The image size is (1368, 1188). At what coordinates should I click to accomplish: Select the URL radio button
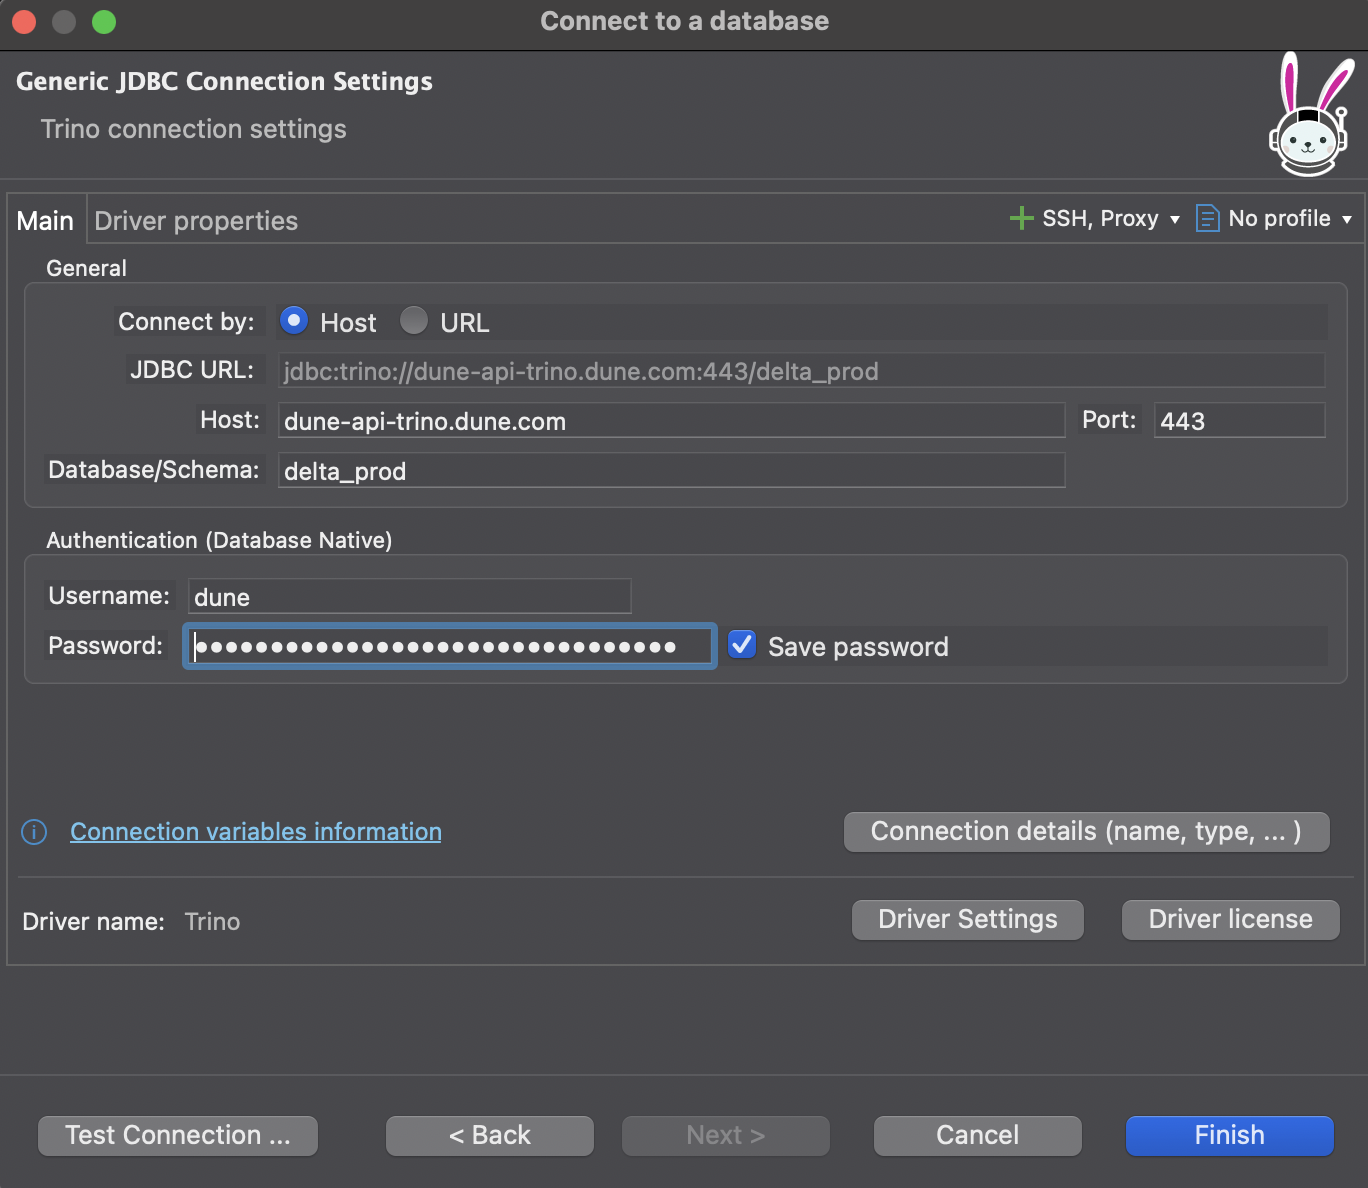[414, 321]
